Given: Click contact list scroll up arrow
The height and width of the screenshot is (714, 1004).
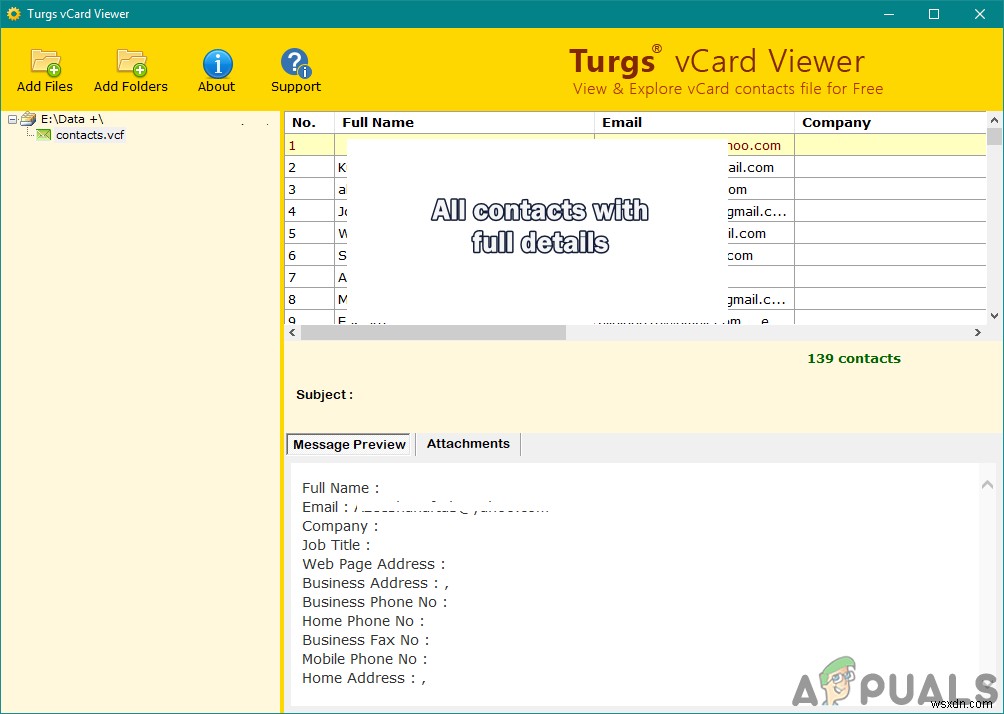Looking at the screenshot, I should (994, 120).
